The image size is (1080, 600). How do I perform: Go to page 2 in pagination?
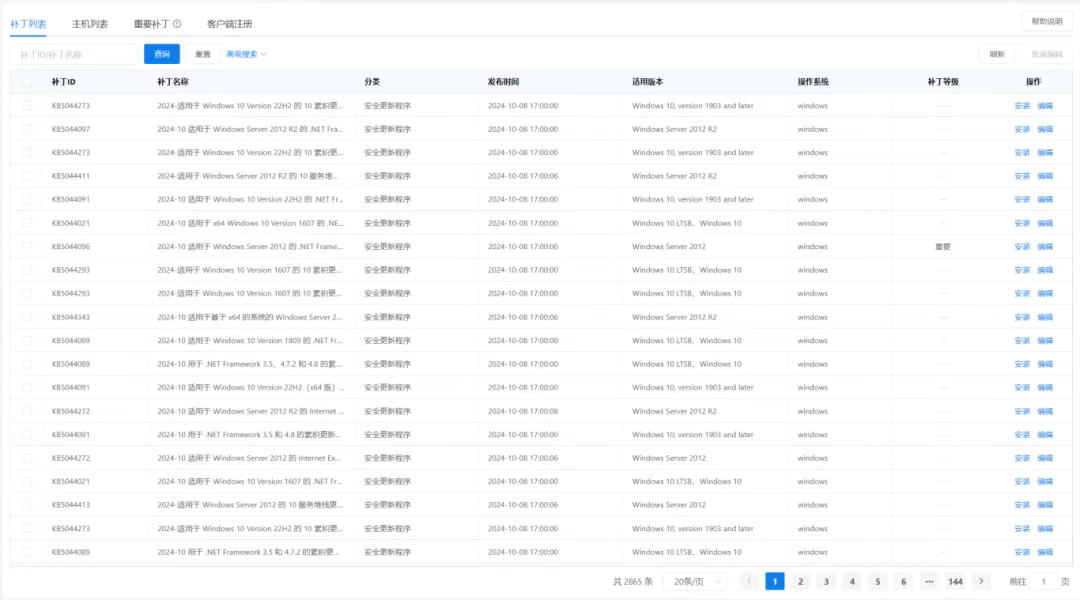(800, 581)
